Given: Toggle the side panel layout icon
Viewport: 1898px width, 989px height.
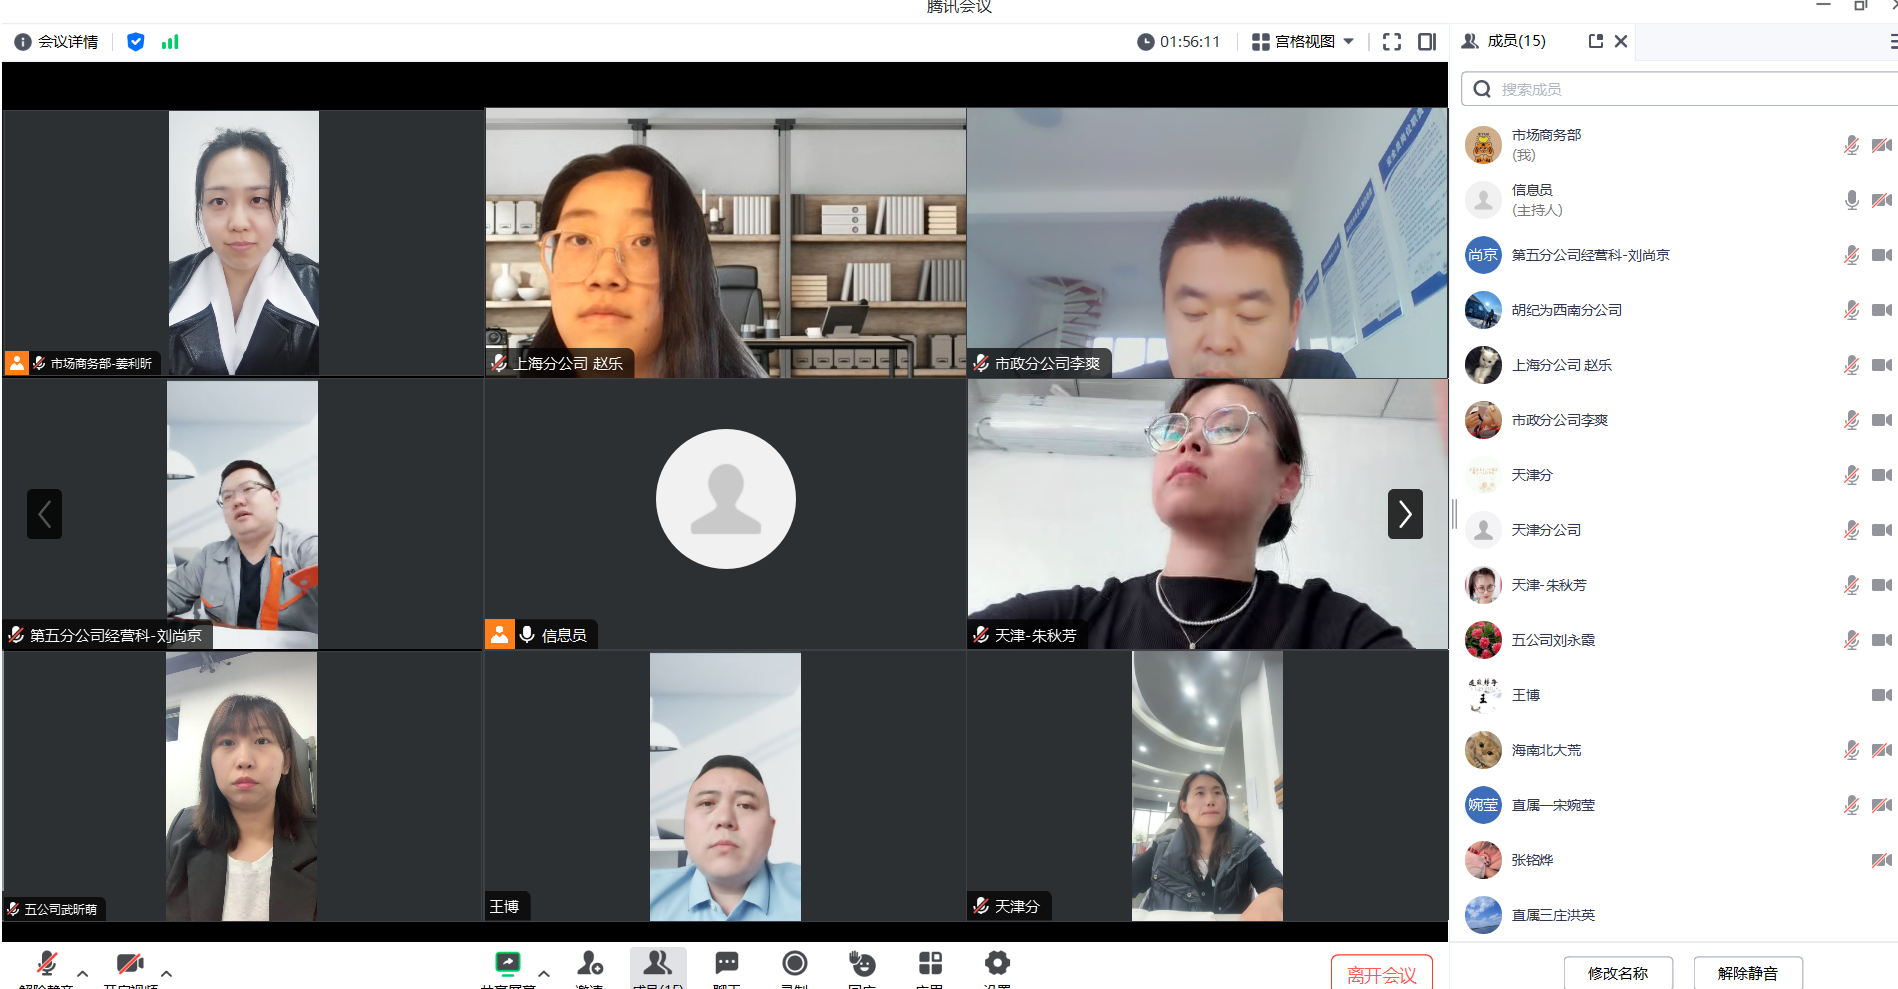Looking at the screenshot, I should [1427, 42].
